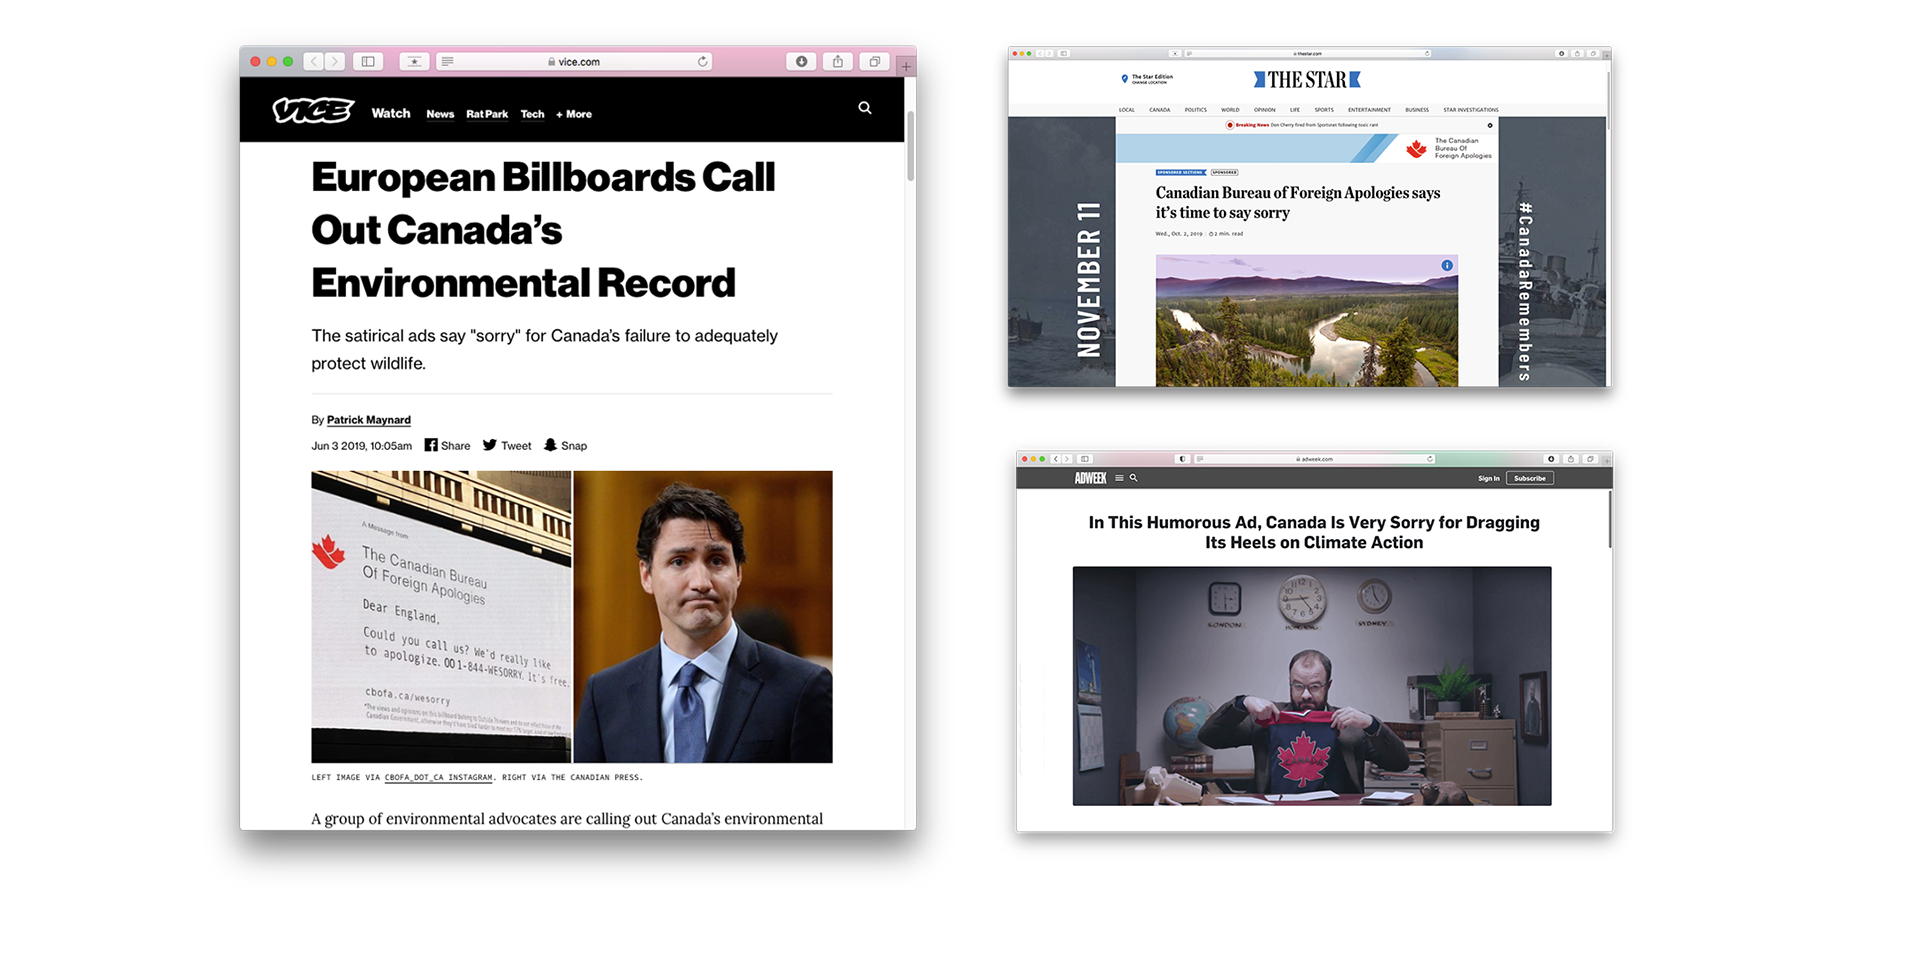
Task: Open the Watch menu item on VICE
Action: click(x=391, y=113)
